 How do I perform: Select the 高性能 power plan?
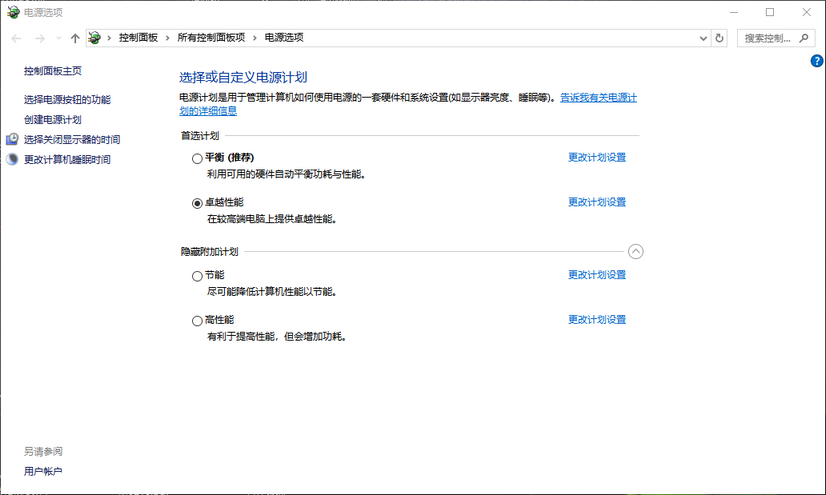pyautogui.click(x=197, y=321)
